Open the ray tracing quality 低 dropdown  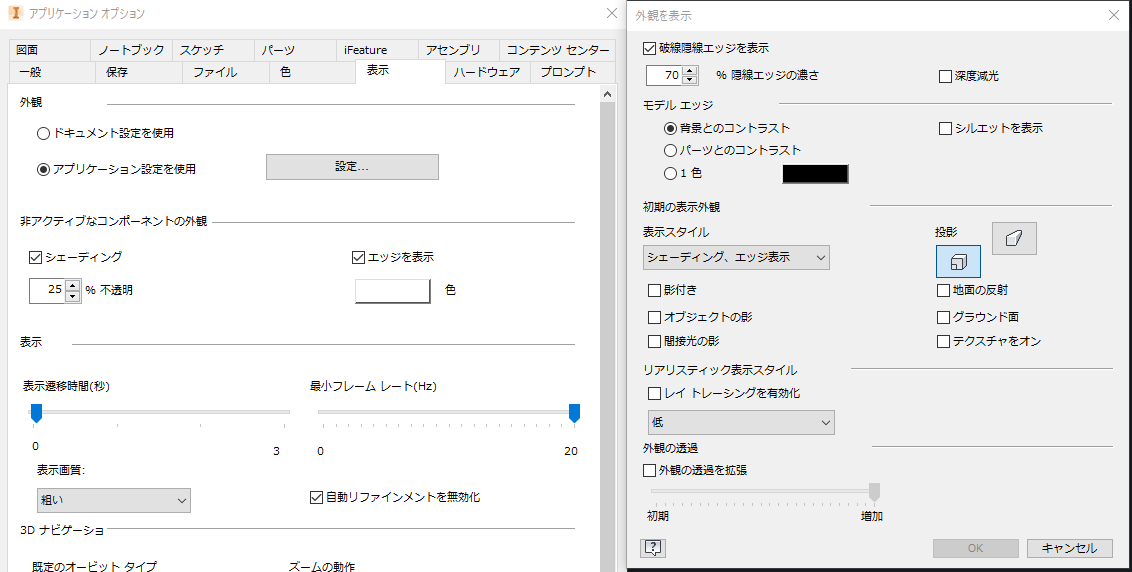pos(741,422)
